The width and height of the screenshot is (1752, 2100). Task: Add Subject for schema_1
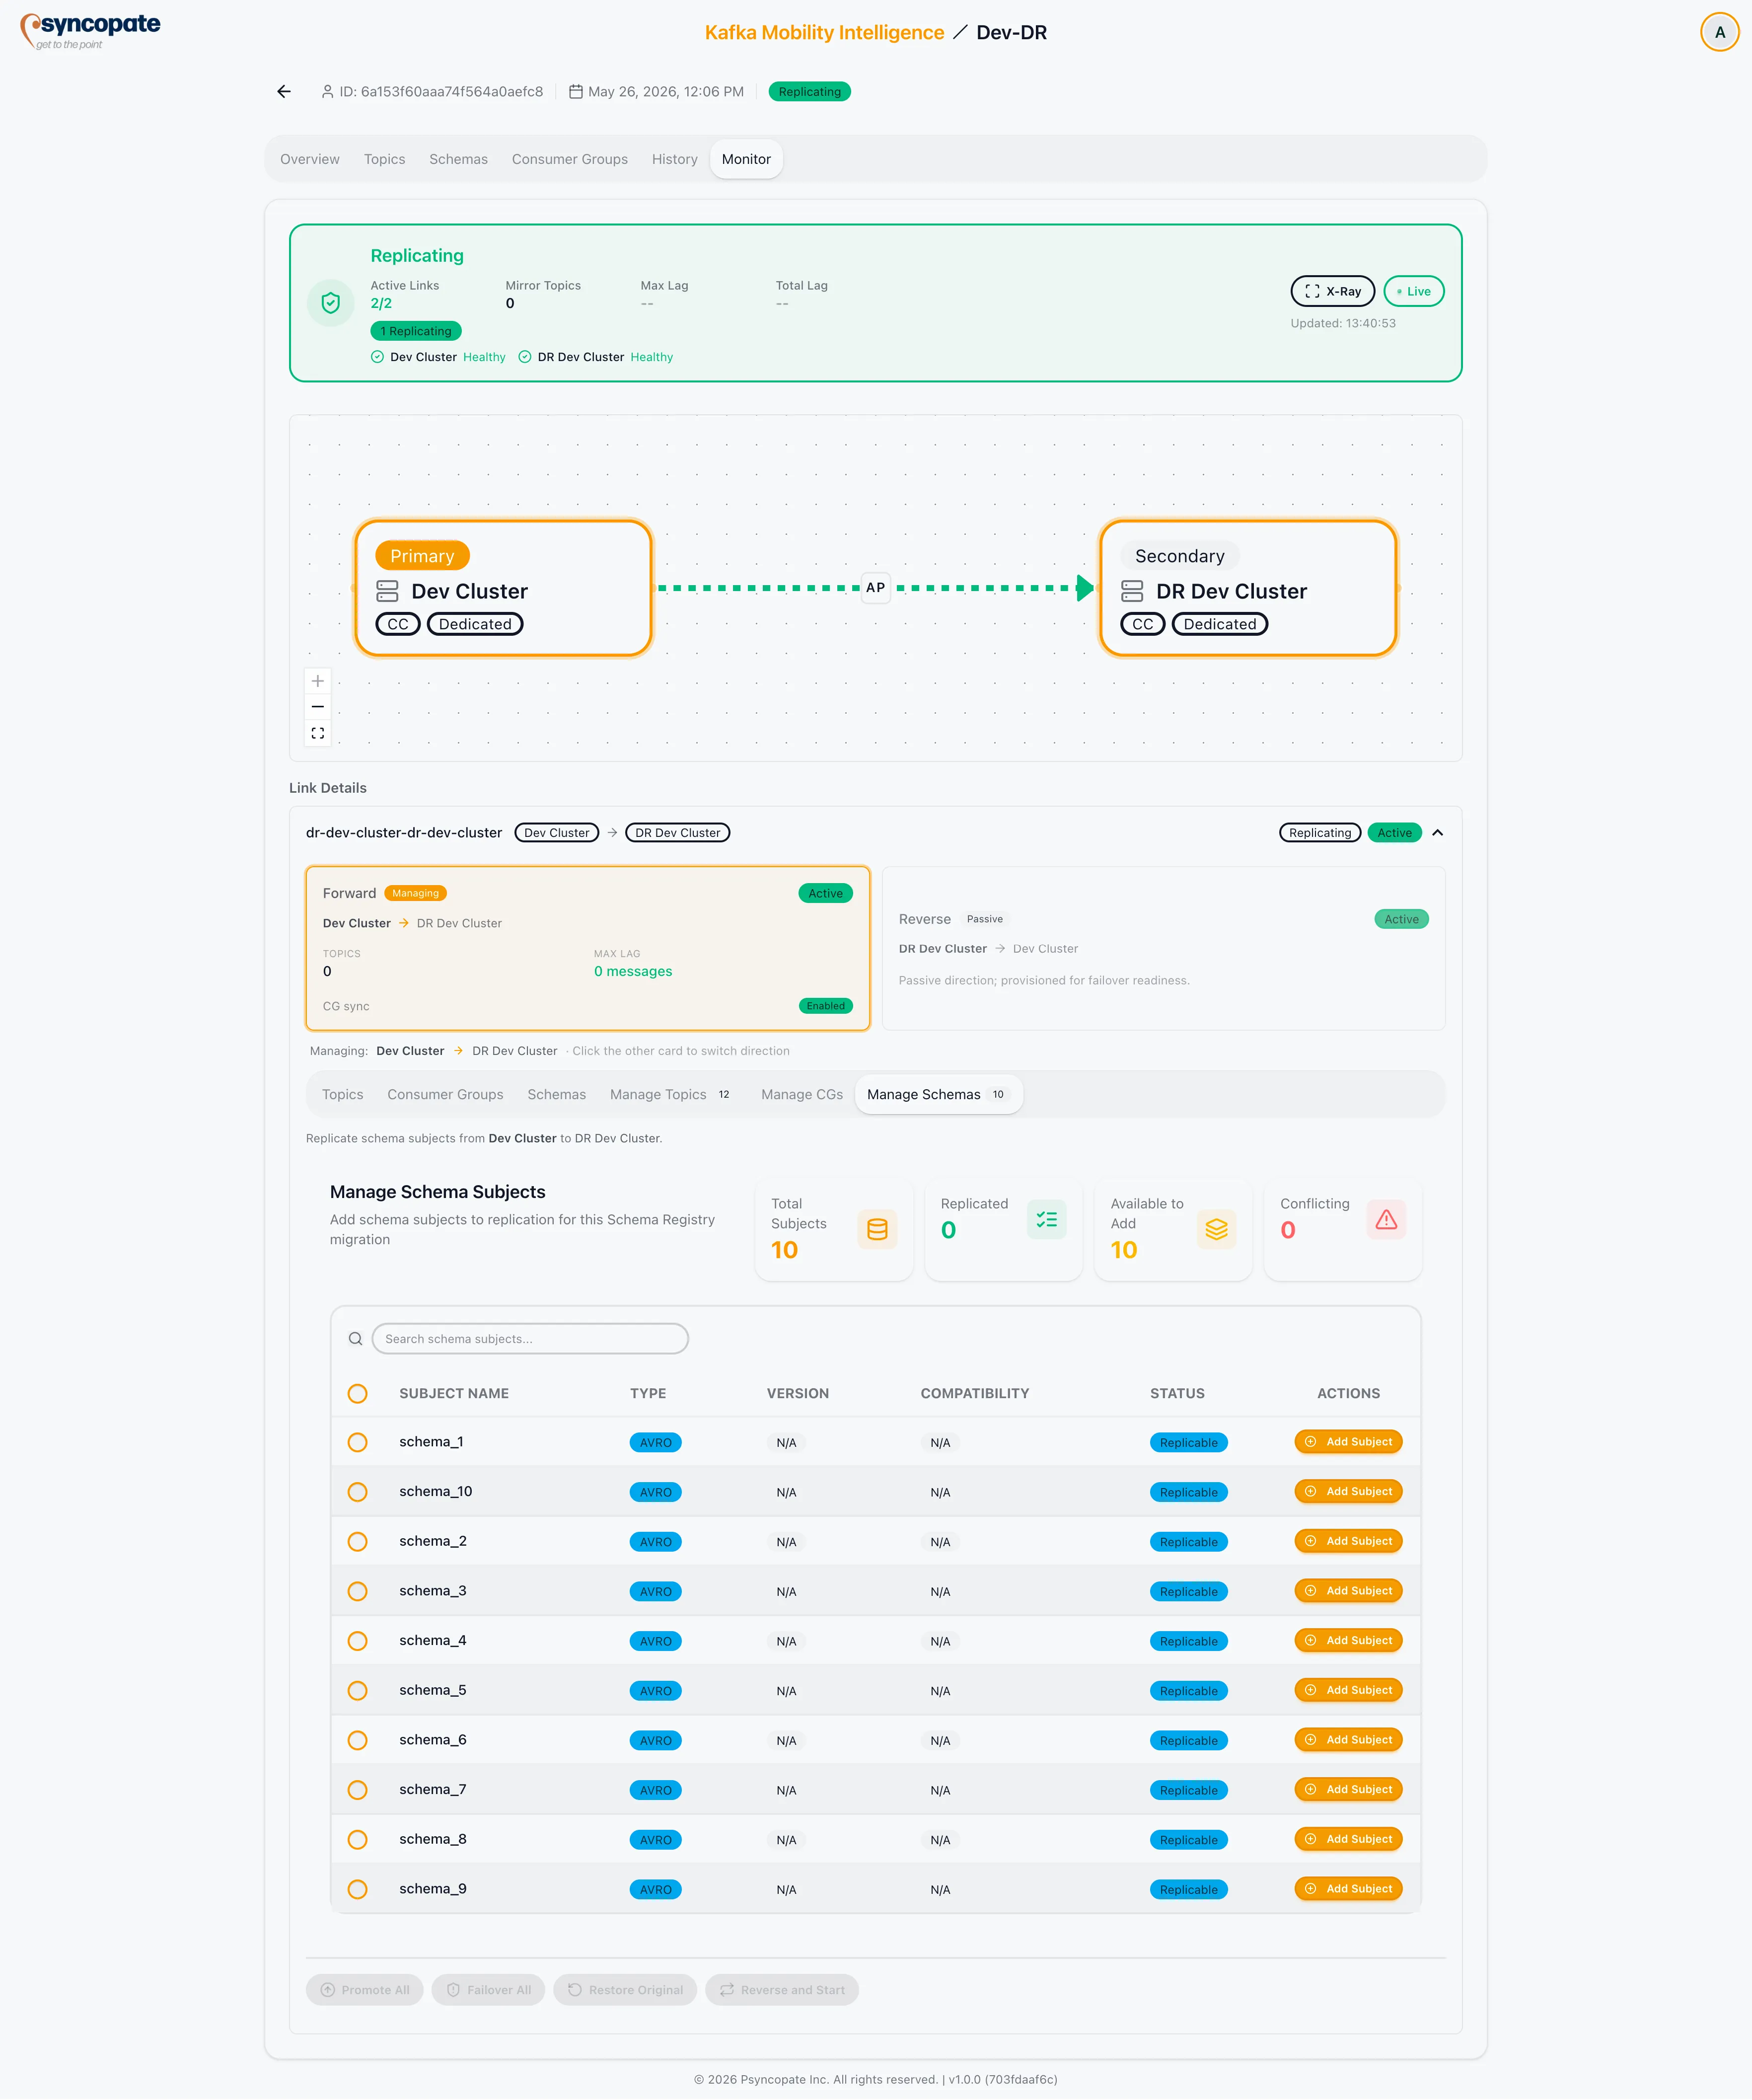(x=1348, y=1442)
